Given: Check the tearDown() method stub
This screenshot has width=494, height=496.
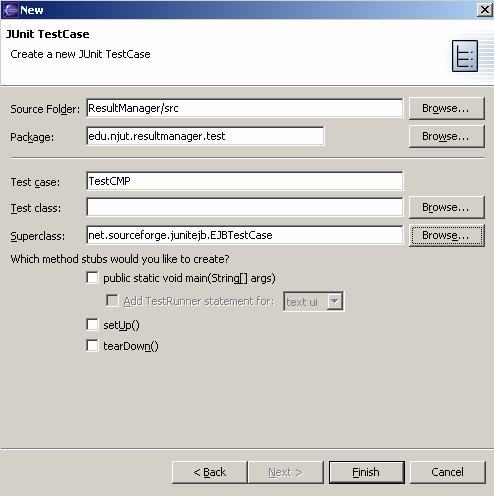Looking at the screenshot, I should click(x=92, y=345).
